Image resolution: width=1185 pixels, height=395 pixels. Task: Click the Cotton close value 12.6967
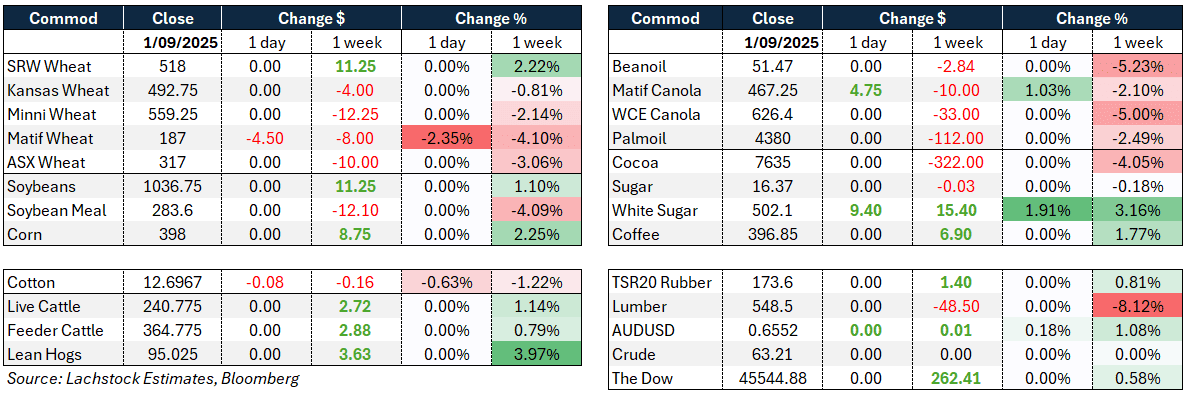tap(172, 282)
